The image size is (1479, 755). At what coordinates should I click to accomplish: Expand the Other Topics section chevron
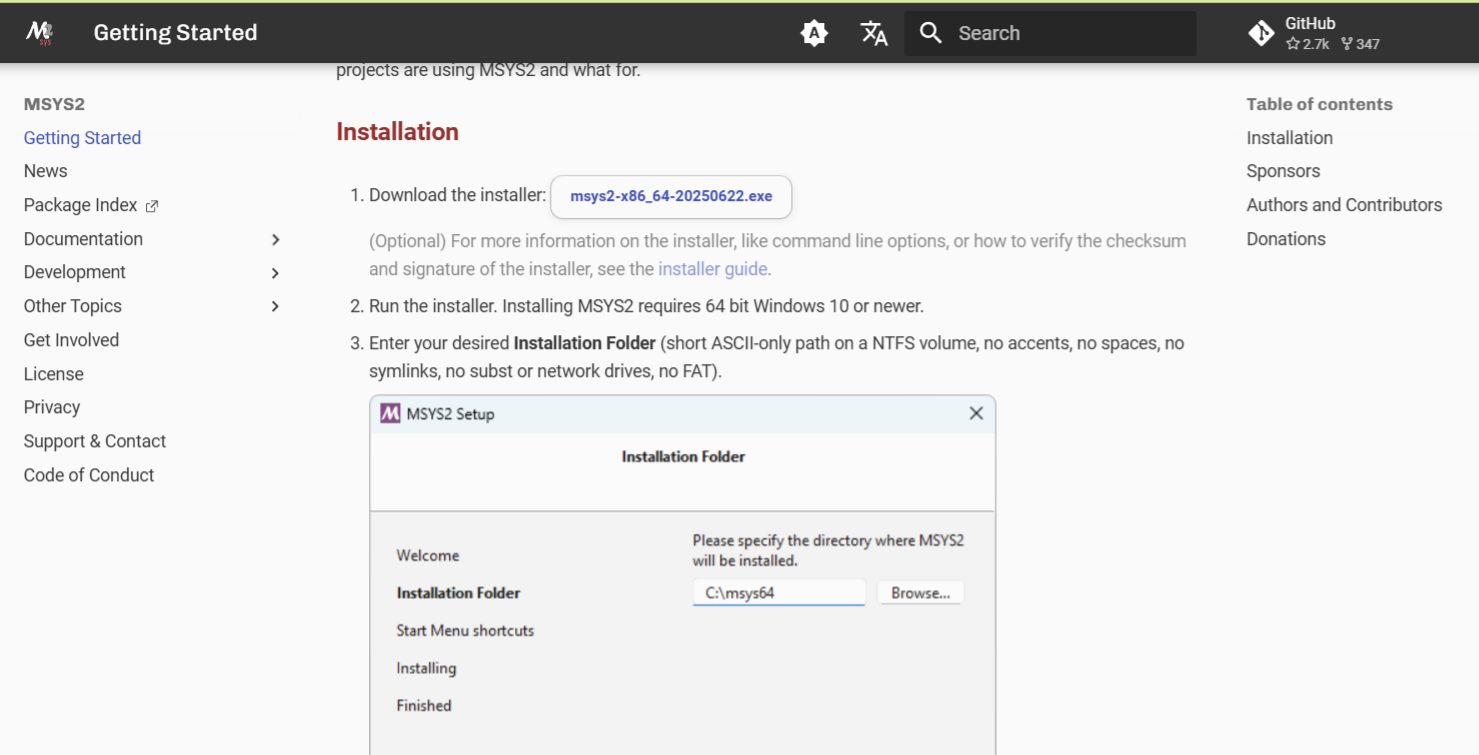coord(276,306)
